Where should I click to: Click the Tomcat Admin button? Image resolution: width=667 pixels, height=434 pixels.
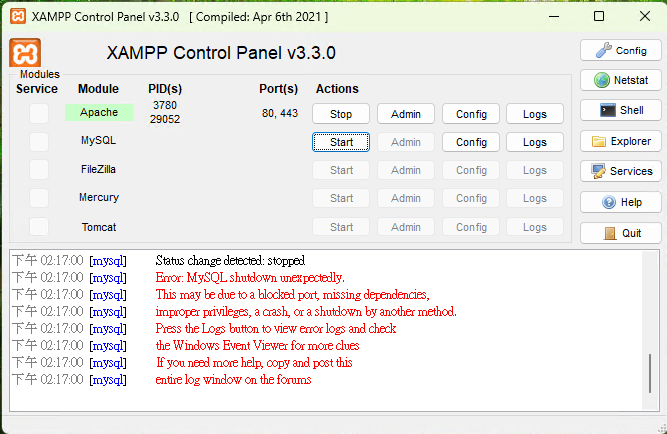click(406, 227)
